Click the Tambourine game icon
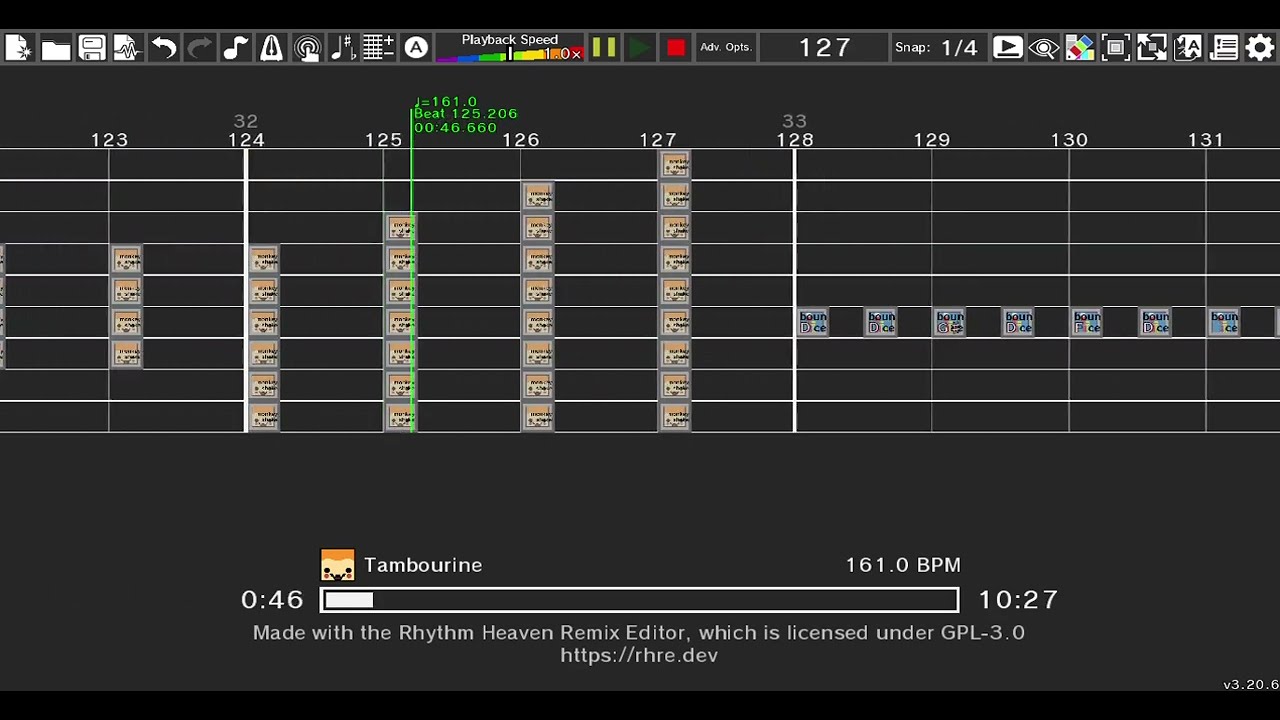 tap(338, 565)
